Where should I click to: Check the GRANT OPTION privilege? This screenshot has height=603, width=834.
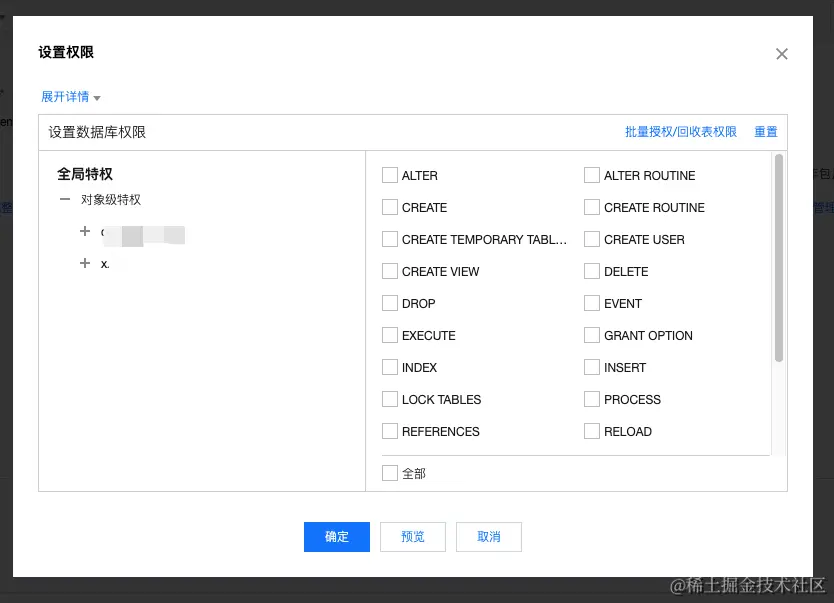tap(592, 335)
